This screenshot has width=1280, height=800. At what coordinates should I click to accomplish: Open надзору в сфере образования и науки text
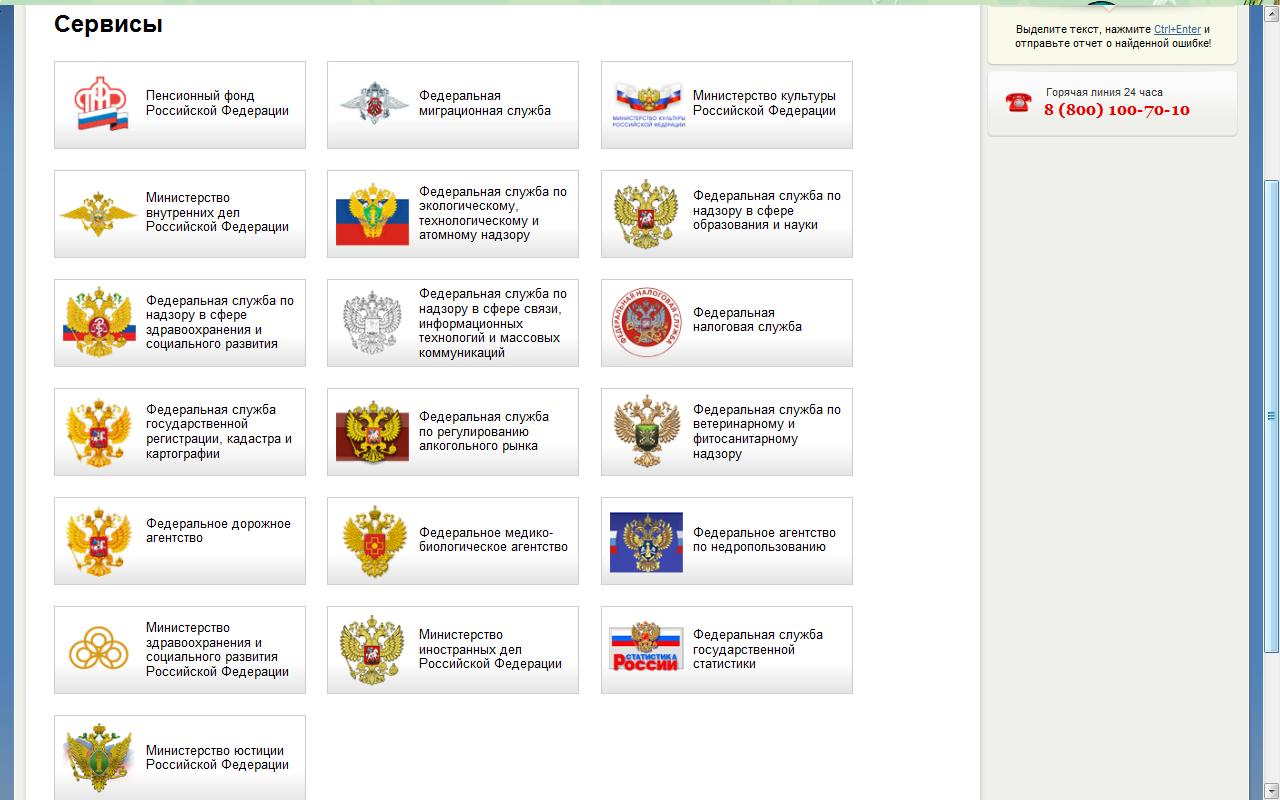pyautogui.click(x=767, y=210)
